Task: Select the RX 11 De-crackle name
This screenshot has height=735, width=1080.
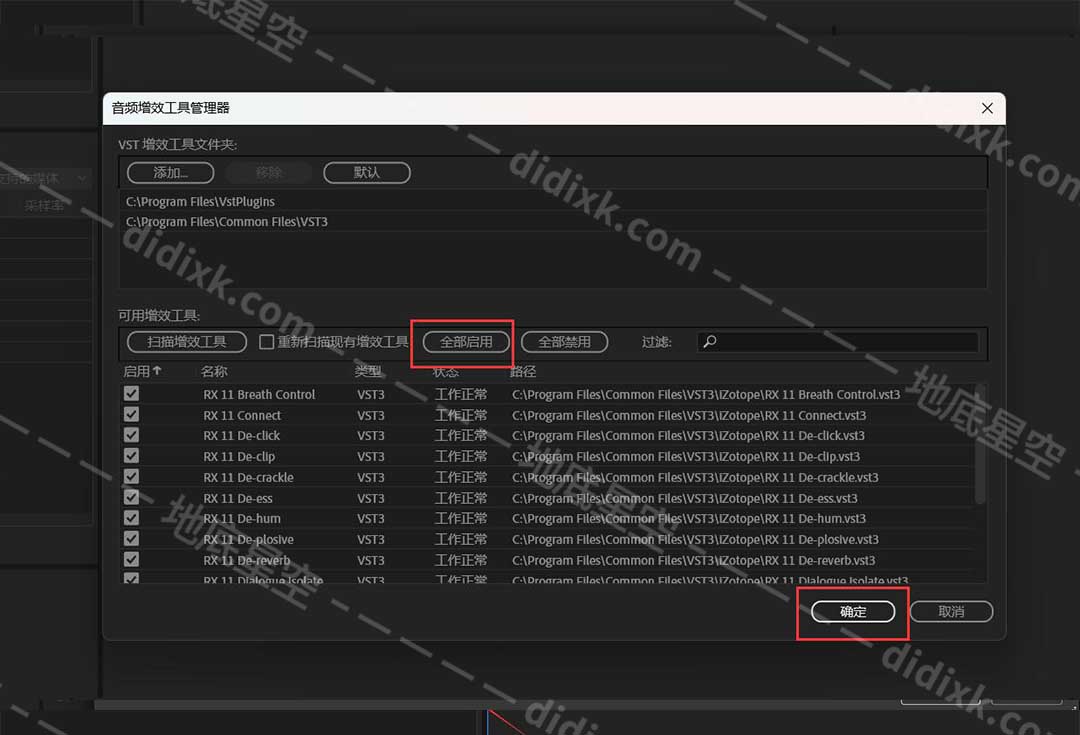Action: 248,477
